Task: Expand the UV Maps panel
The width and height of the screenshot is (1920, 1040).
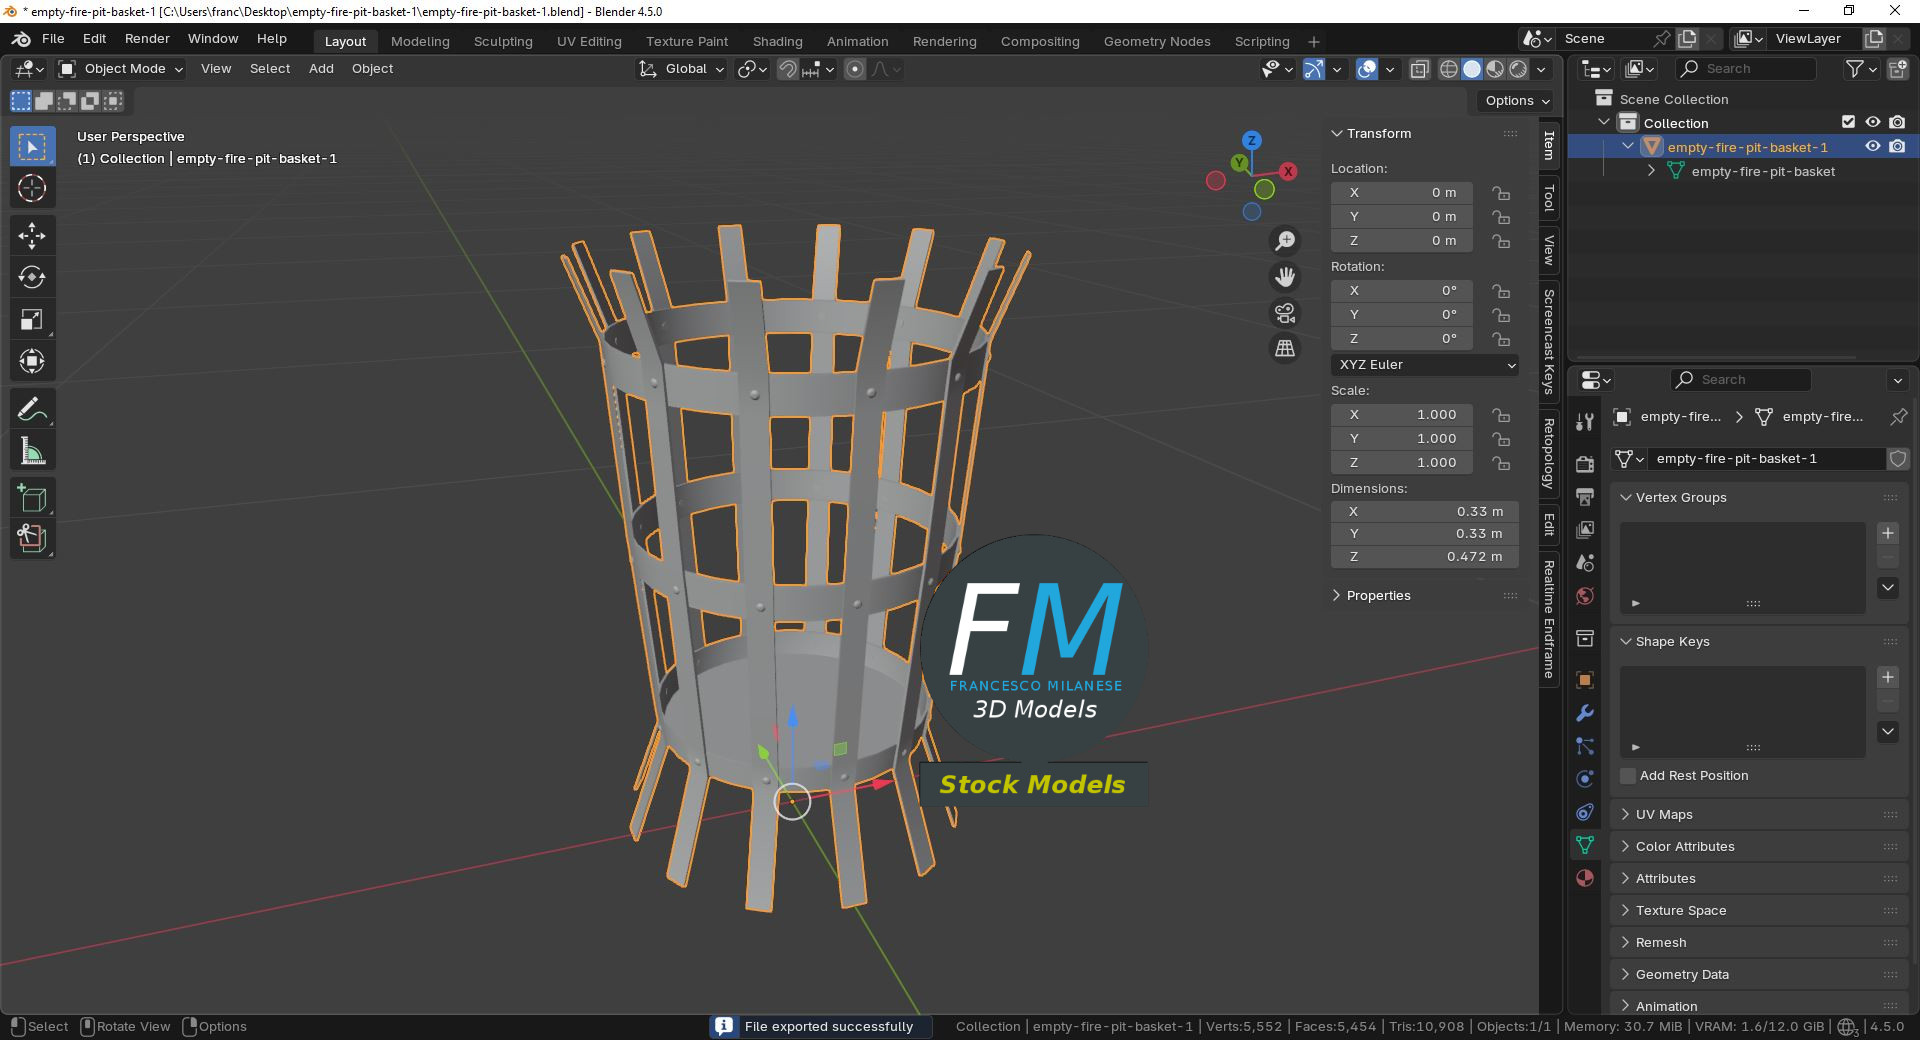Action: [x=1664, y=815]
